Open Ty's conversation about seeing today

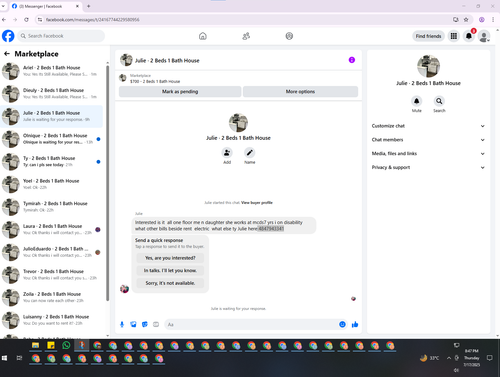[52, 162]
